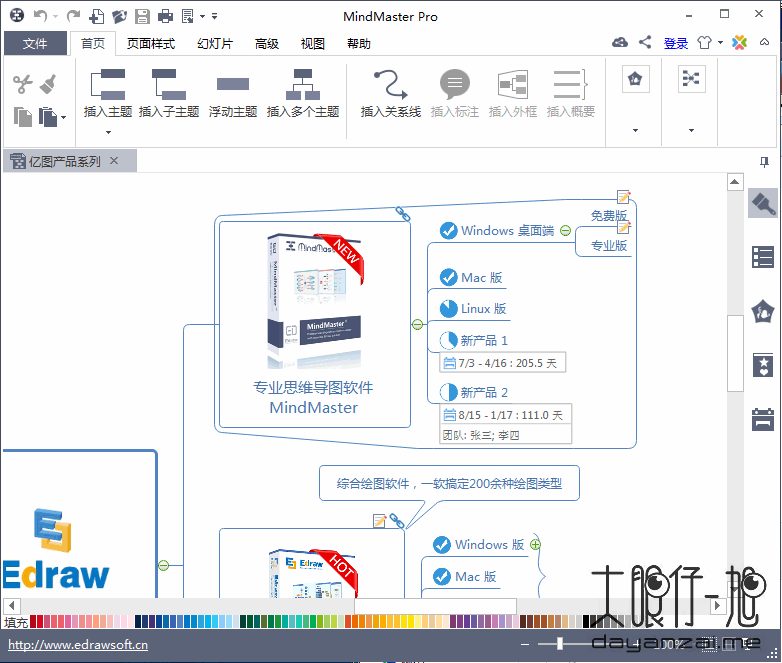Open the outline list side panel icon
The height and width of the screenshot is (663, 782).
pyautogui.click(x=763, y=257)
